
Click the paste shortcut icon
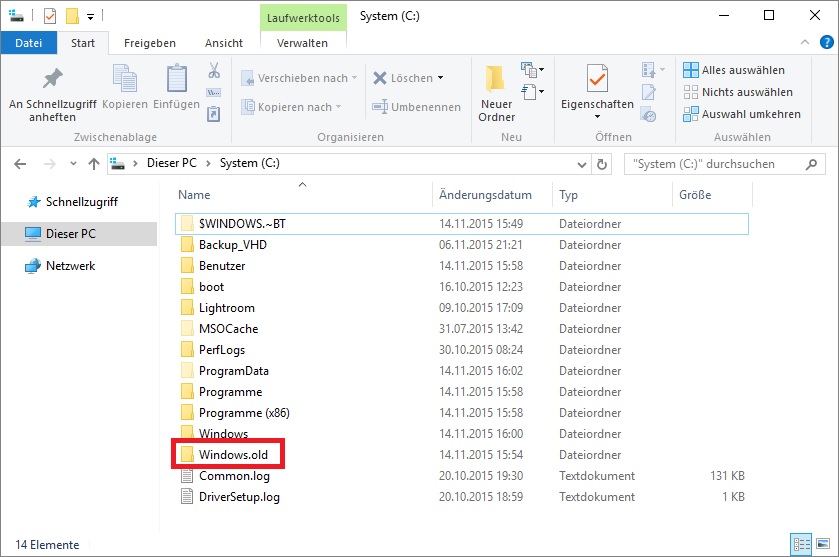pyautogui.click(x=214, y=114)
